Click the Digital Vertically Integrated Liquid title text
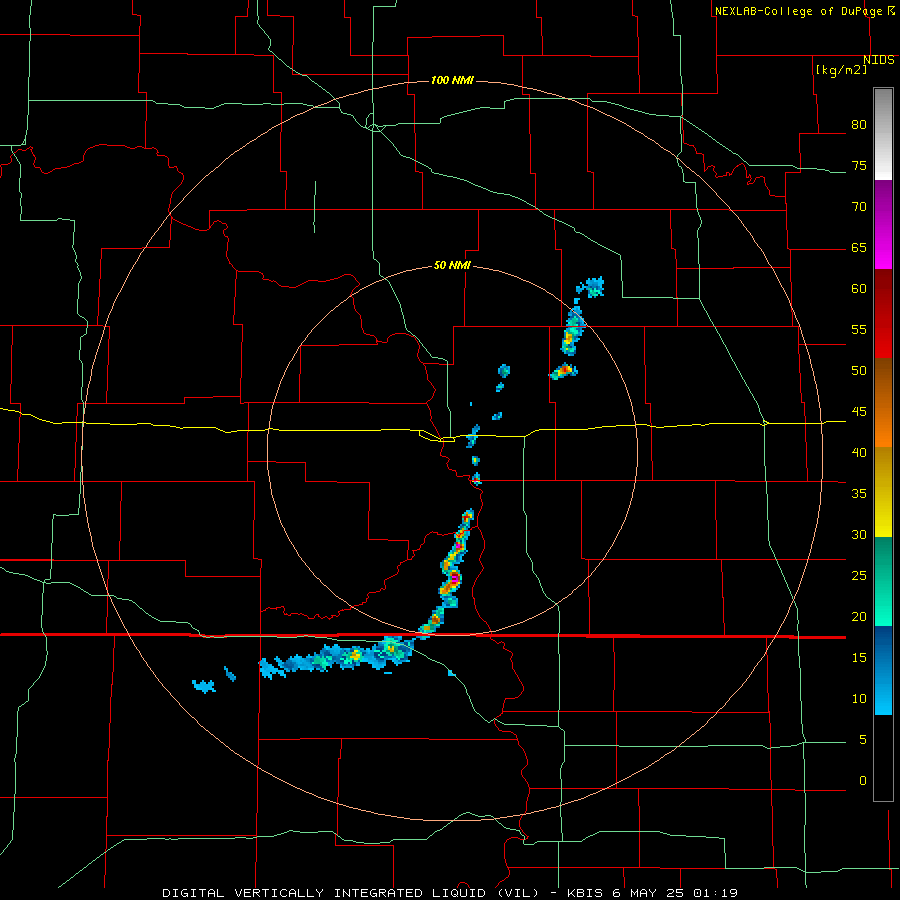This screenshot has height=900, width=900. coord(351,893)
